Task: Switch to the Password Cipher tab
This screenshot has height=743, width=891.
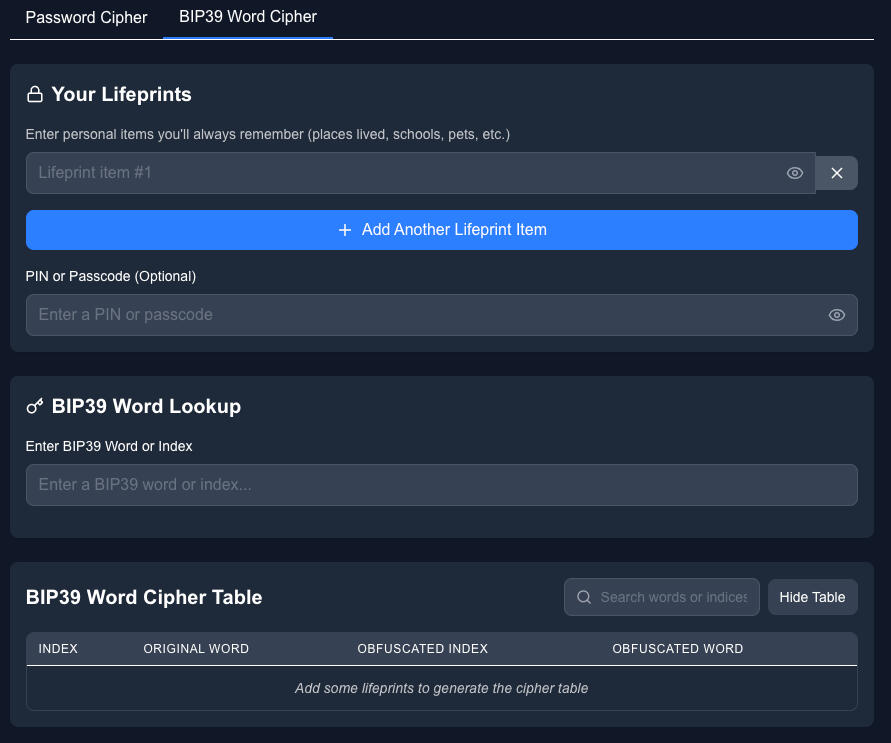Action: [86, 18]
